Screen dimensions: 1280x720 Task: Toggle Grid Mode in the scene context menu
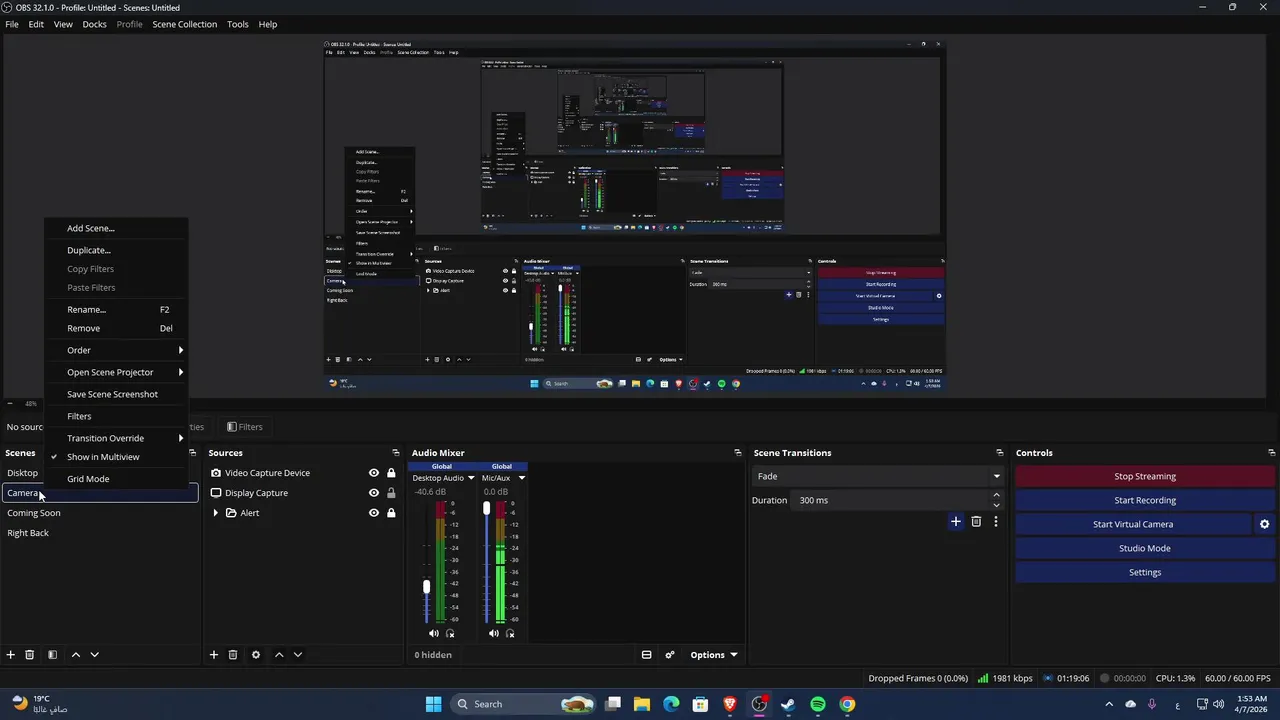(x=116, y=479)
